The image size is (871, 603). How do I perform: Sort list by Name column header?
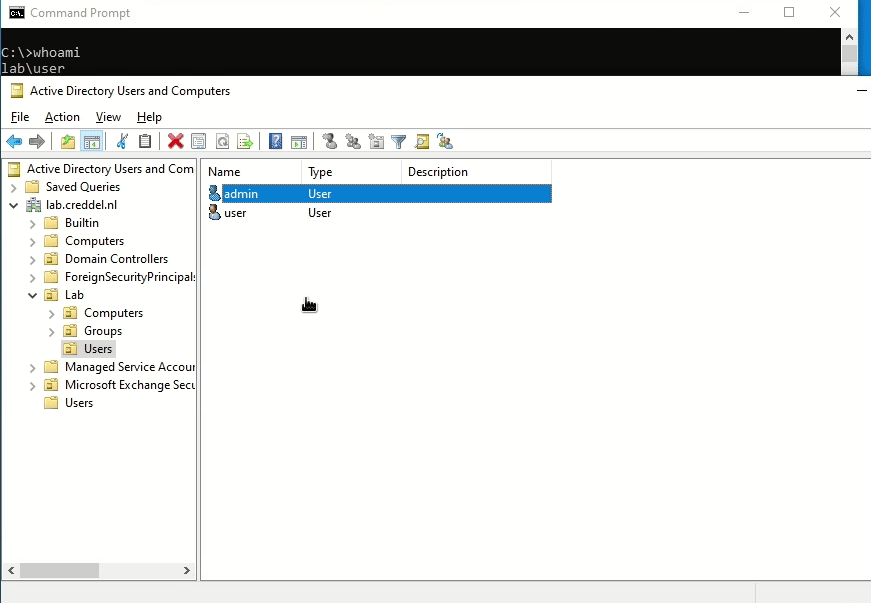pyautogui.click(x=250, y=172)
